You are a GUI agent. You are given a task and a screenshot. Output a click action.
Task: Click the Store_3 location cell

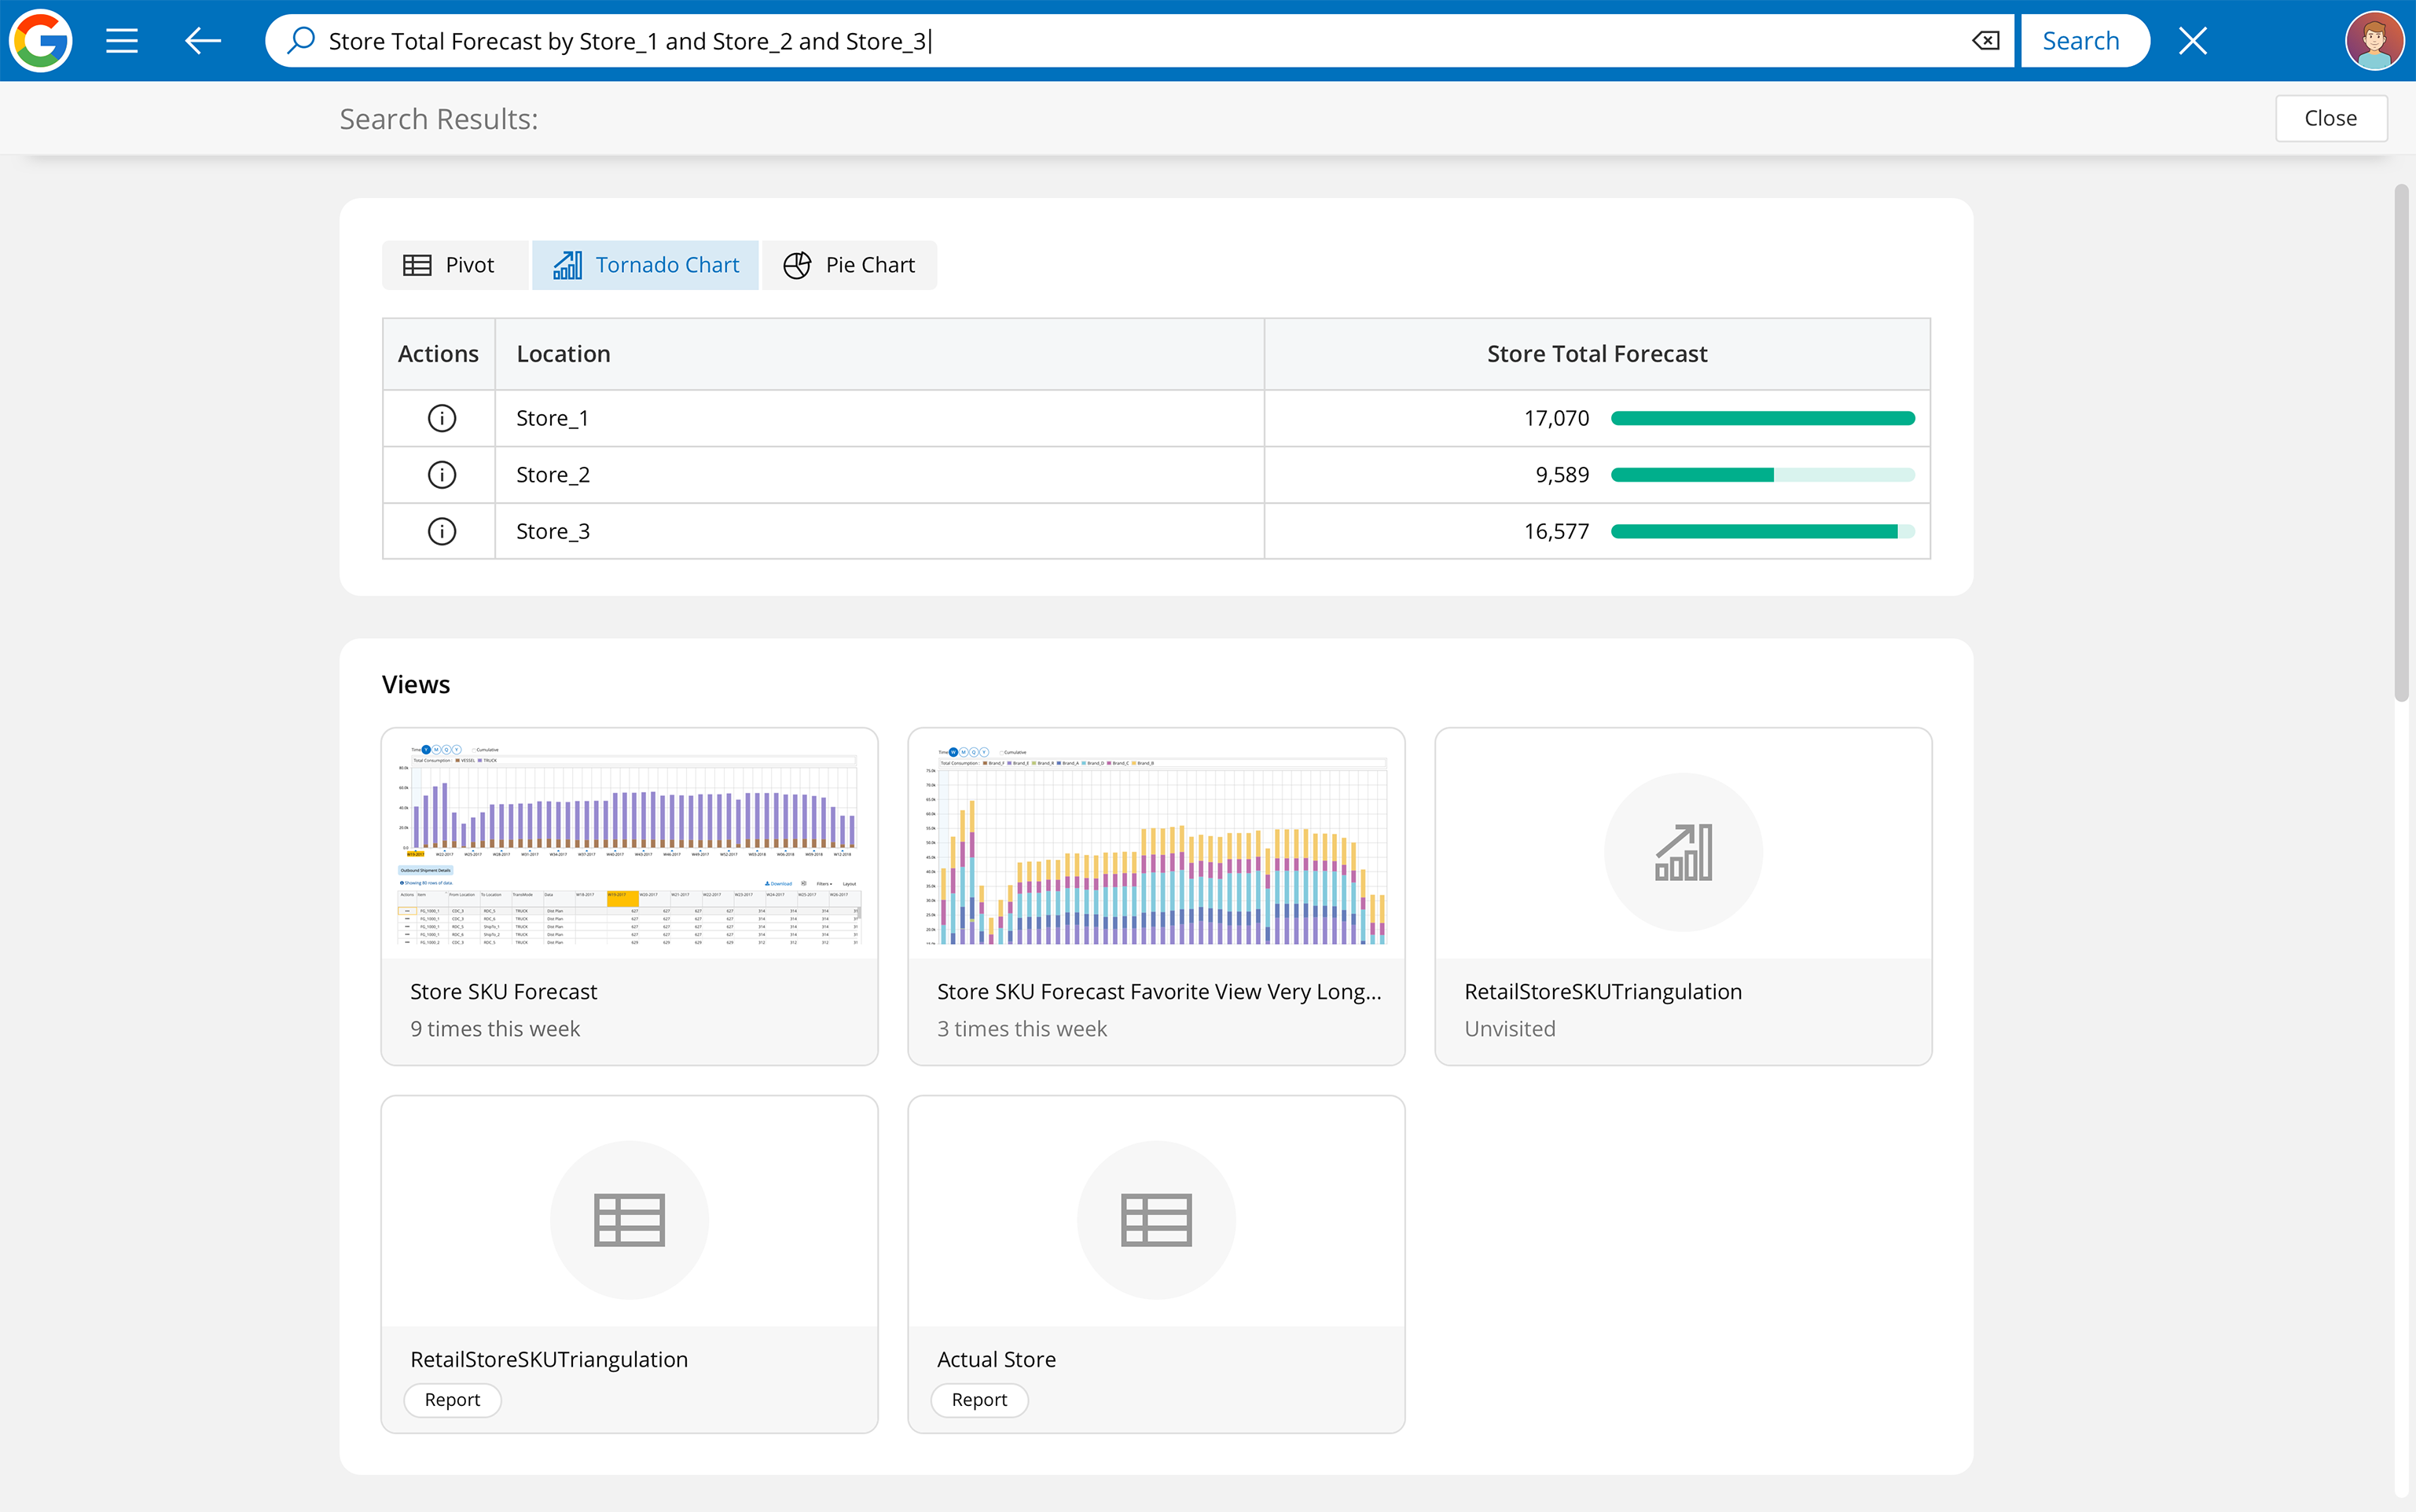tap(880, 531)
